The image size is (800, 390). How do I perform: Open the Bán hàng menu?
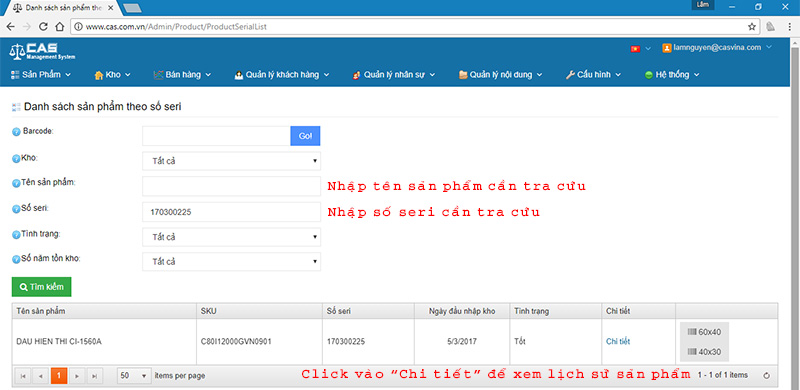coord(182,75)
